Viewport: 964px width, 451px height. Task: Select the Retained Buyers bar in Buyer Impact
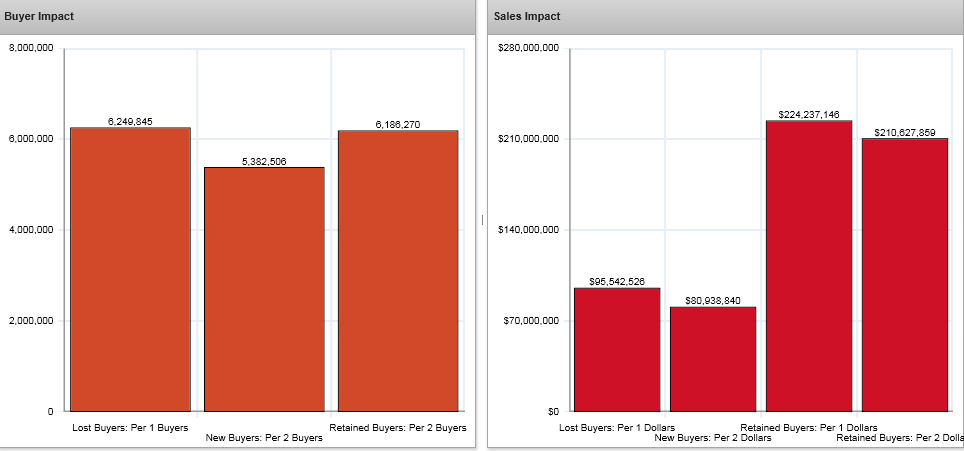coord(398,270)
